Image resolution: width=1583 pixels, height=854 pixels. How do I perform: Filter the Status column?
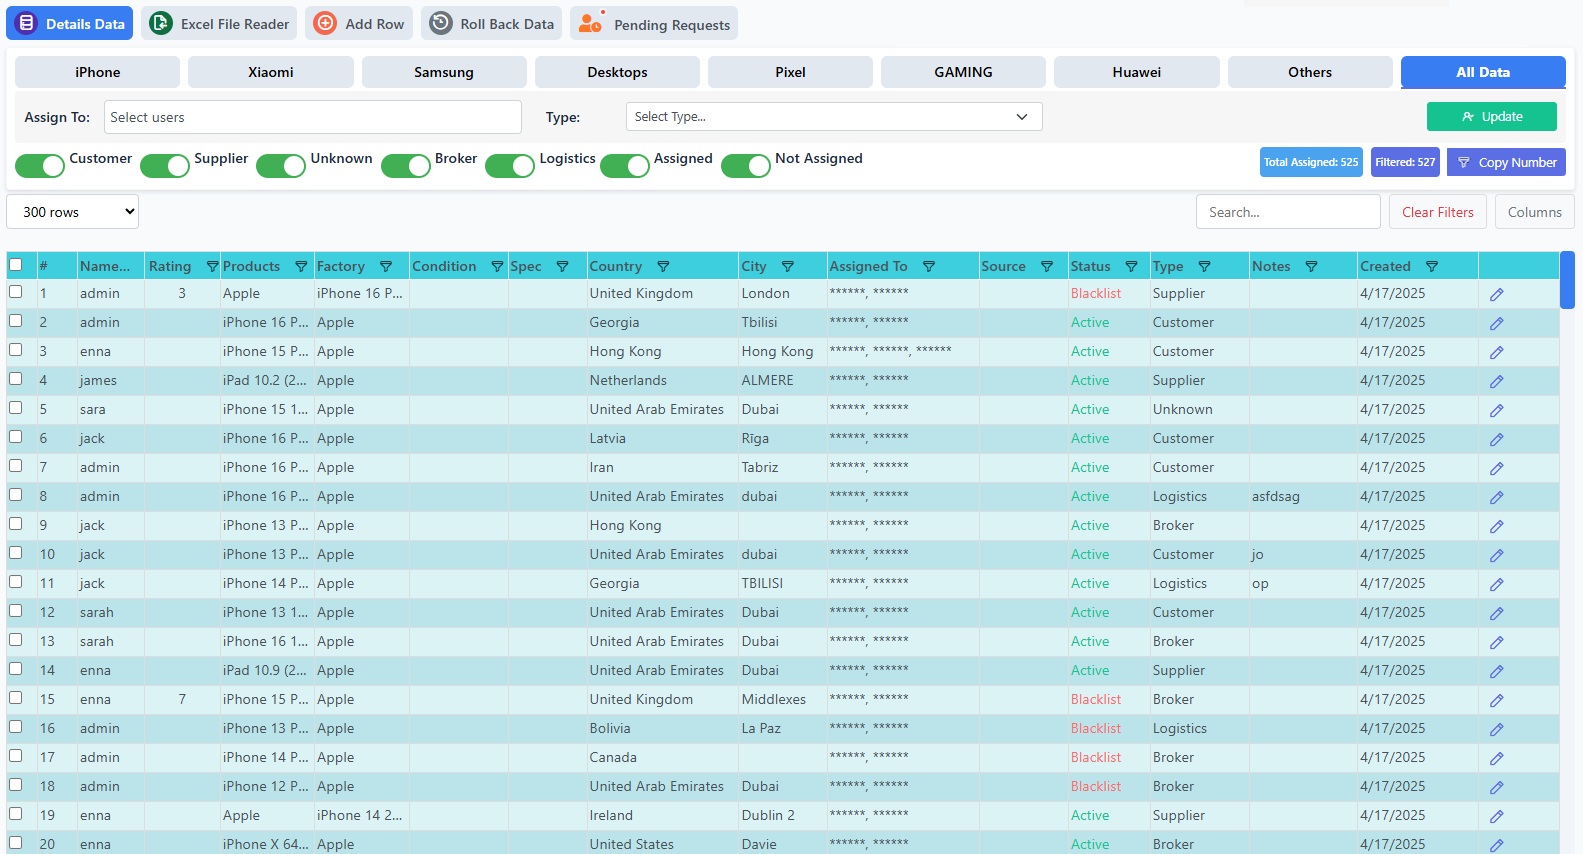pos(1131,266)
